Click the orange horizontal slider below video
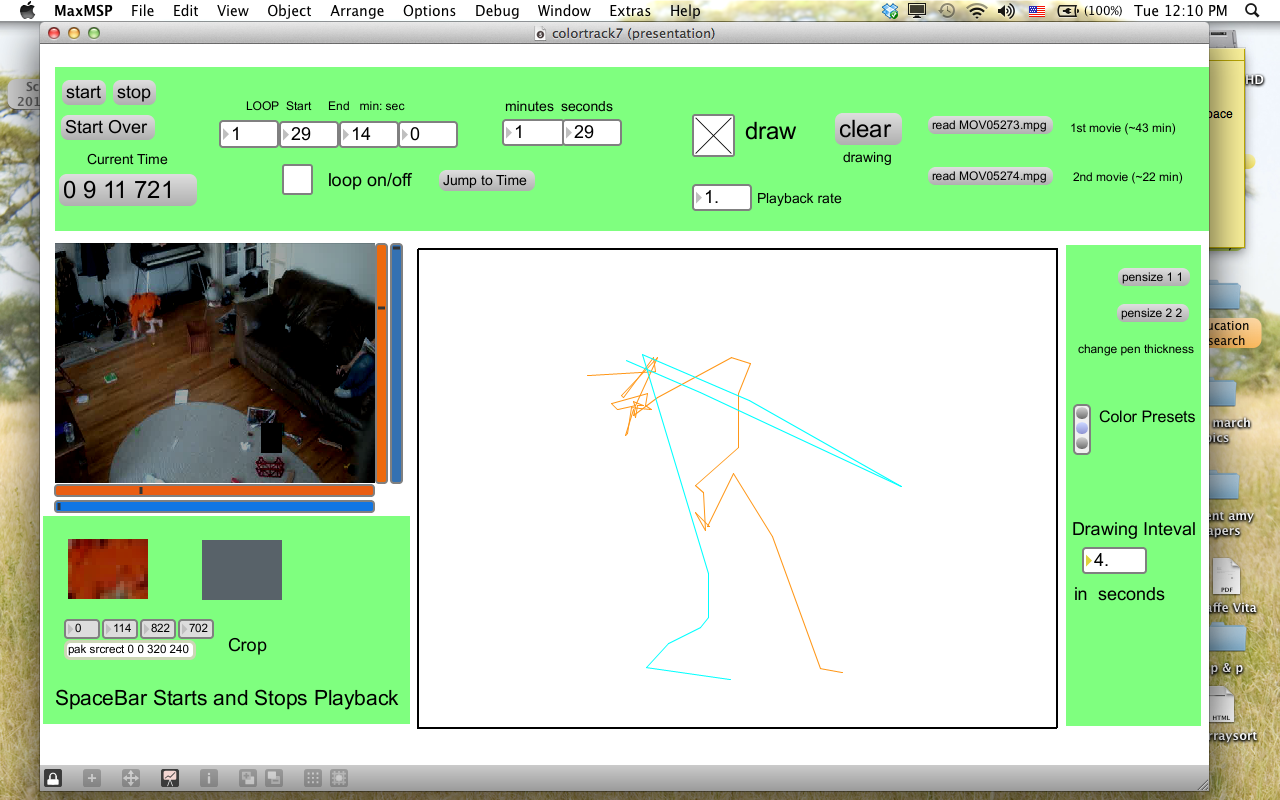This screenshot has height=800, width=1280. point(214,491)
